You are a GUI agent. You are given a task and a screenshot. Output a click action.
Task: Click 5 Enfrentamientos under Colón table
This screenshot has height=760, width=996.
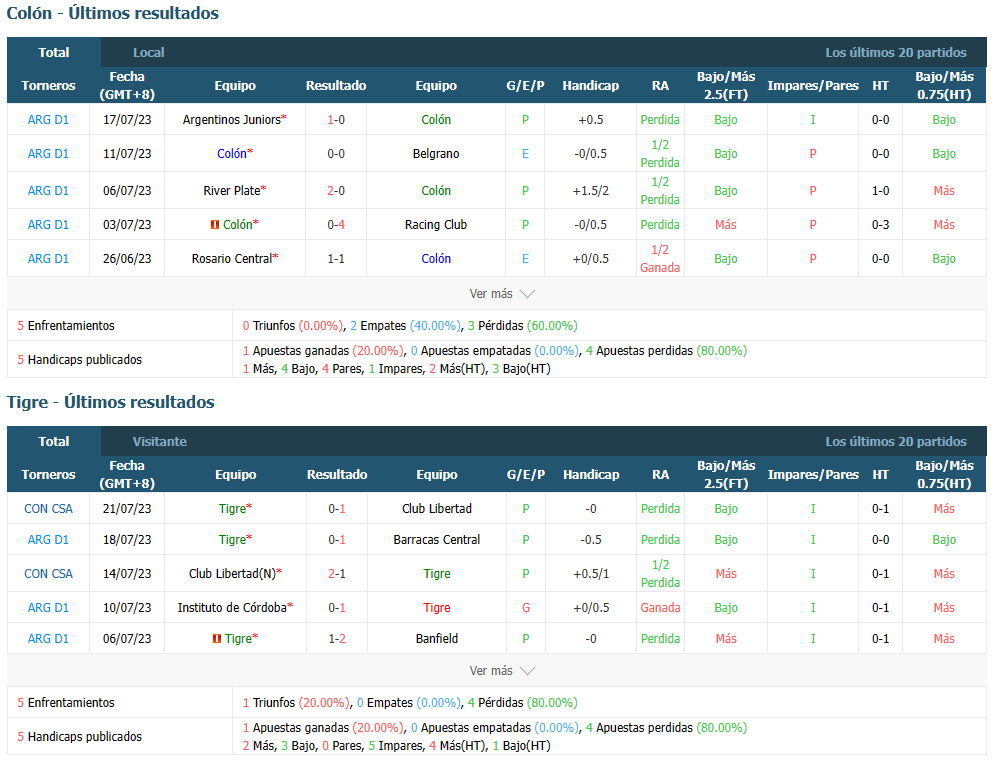65,325
